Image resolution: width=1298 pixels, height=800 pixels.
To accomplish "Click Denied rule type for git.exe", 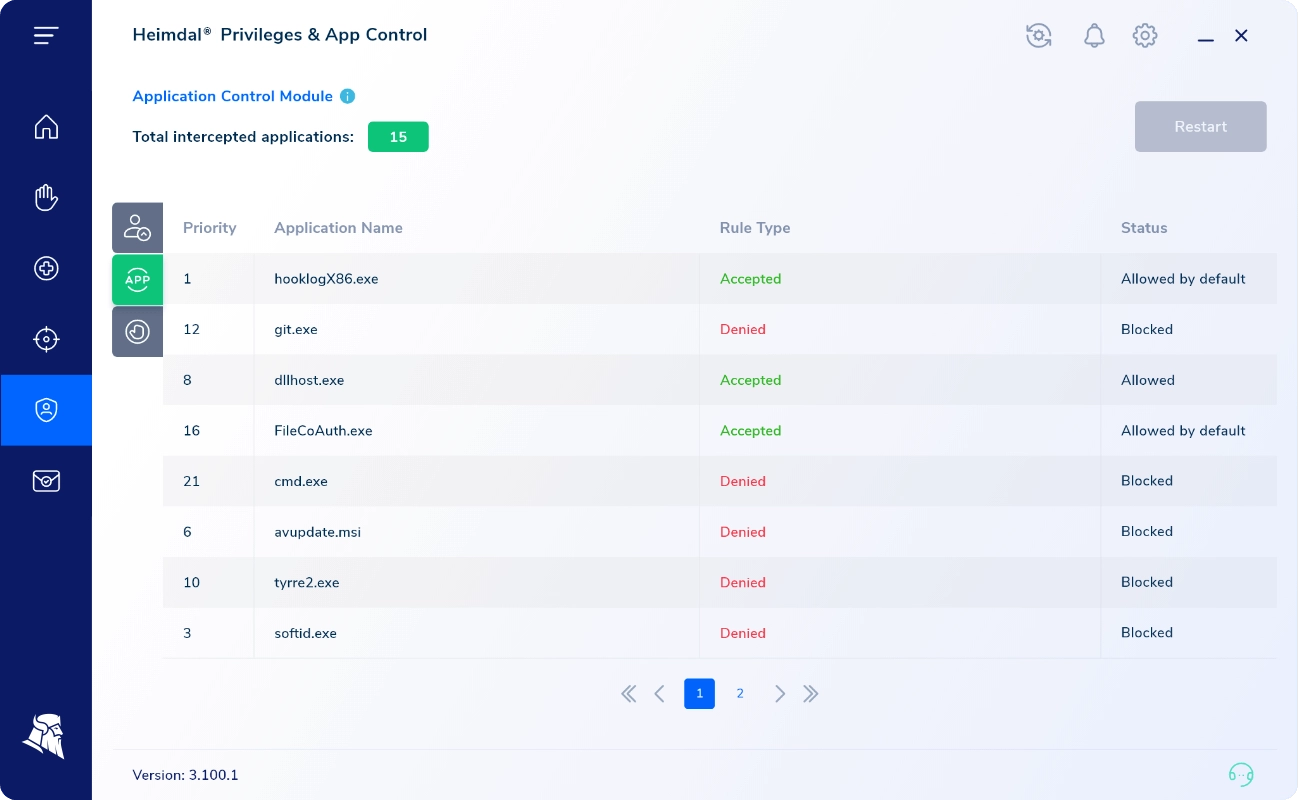I will click(743, 329).
